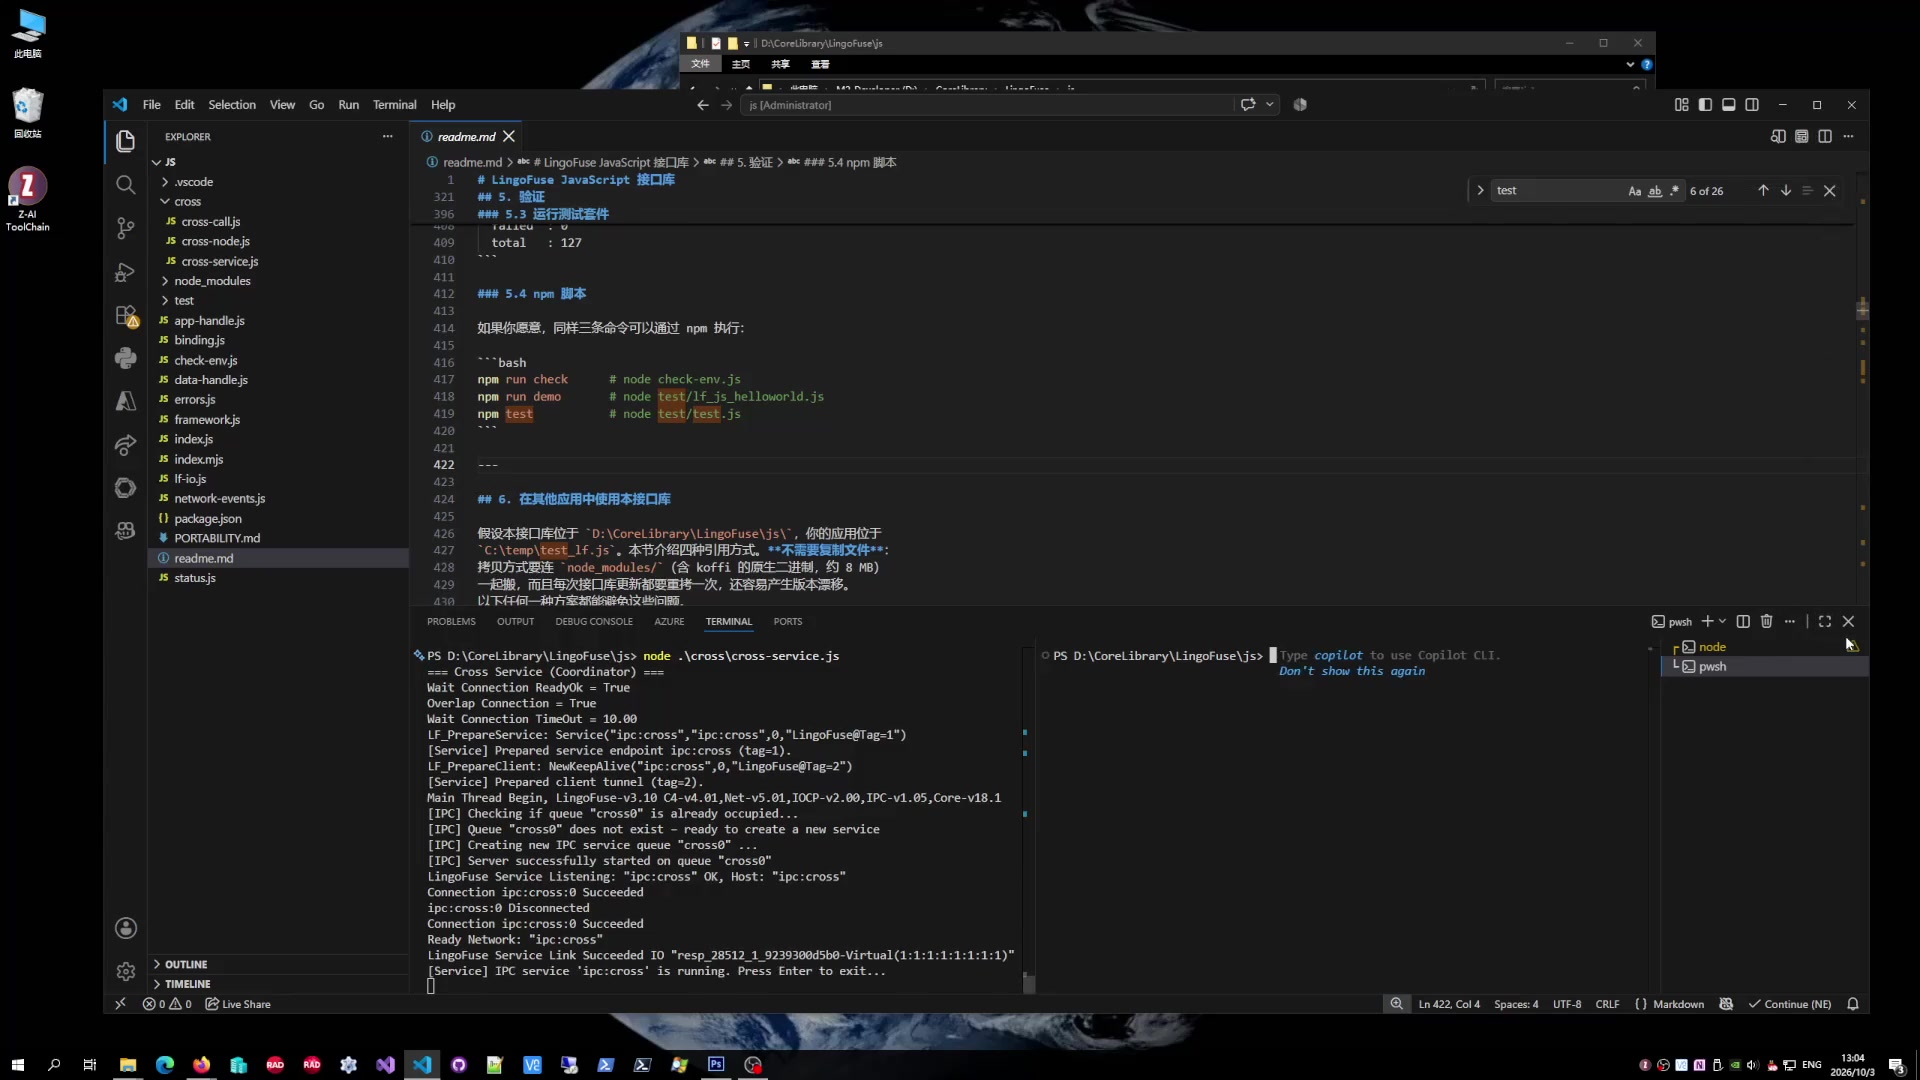Open the Python activity bar icon
Screen dimensions: 1920x1080
(x=125, y=358)
